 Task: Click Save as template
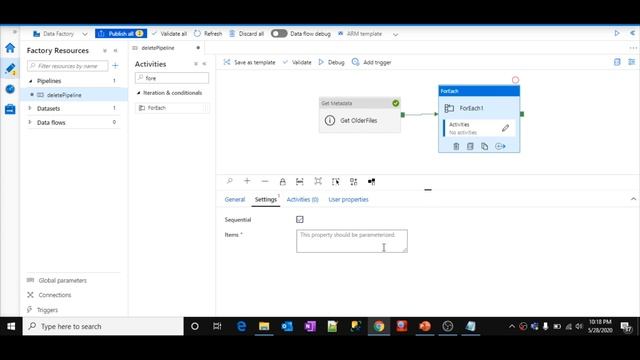tap(249, 62)
